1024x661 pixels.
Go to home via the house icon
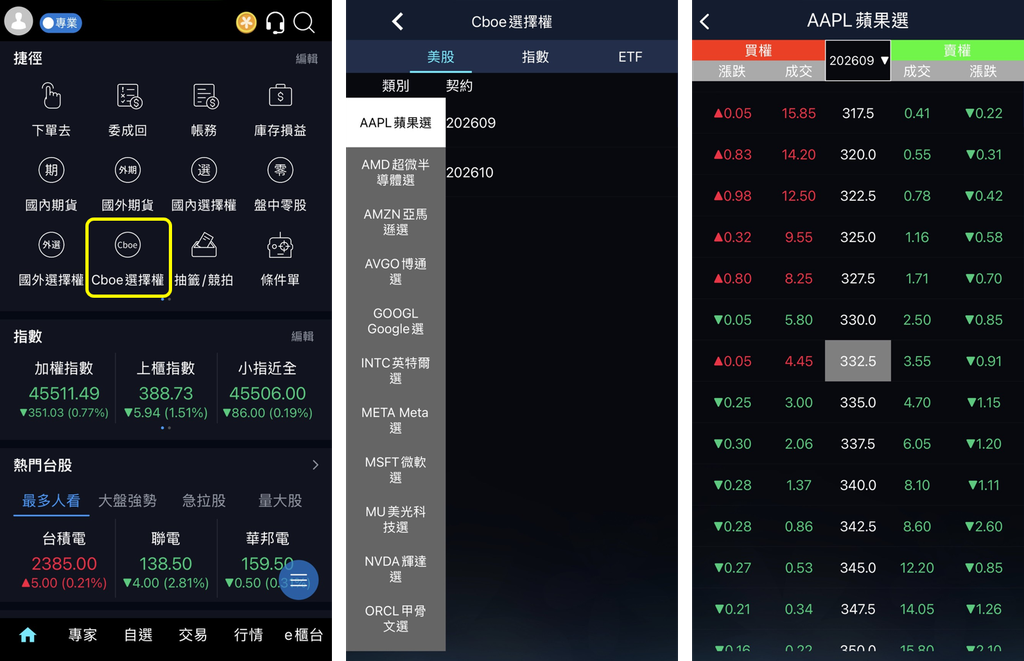pos(27,635)
